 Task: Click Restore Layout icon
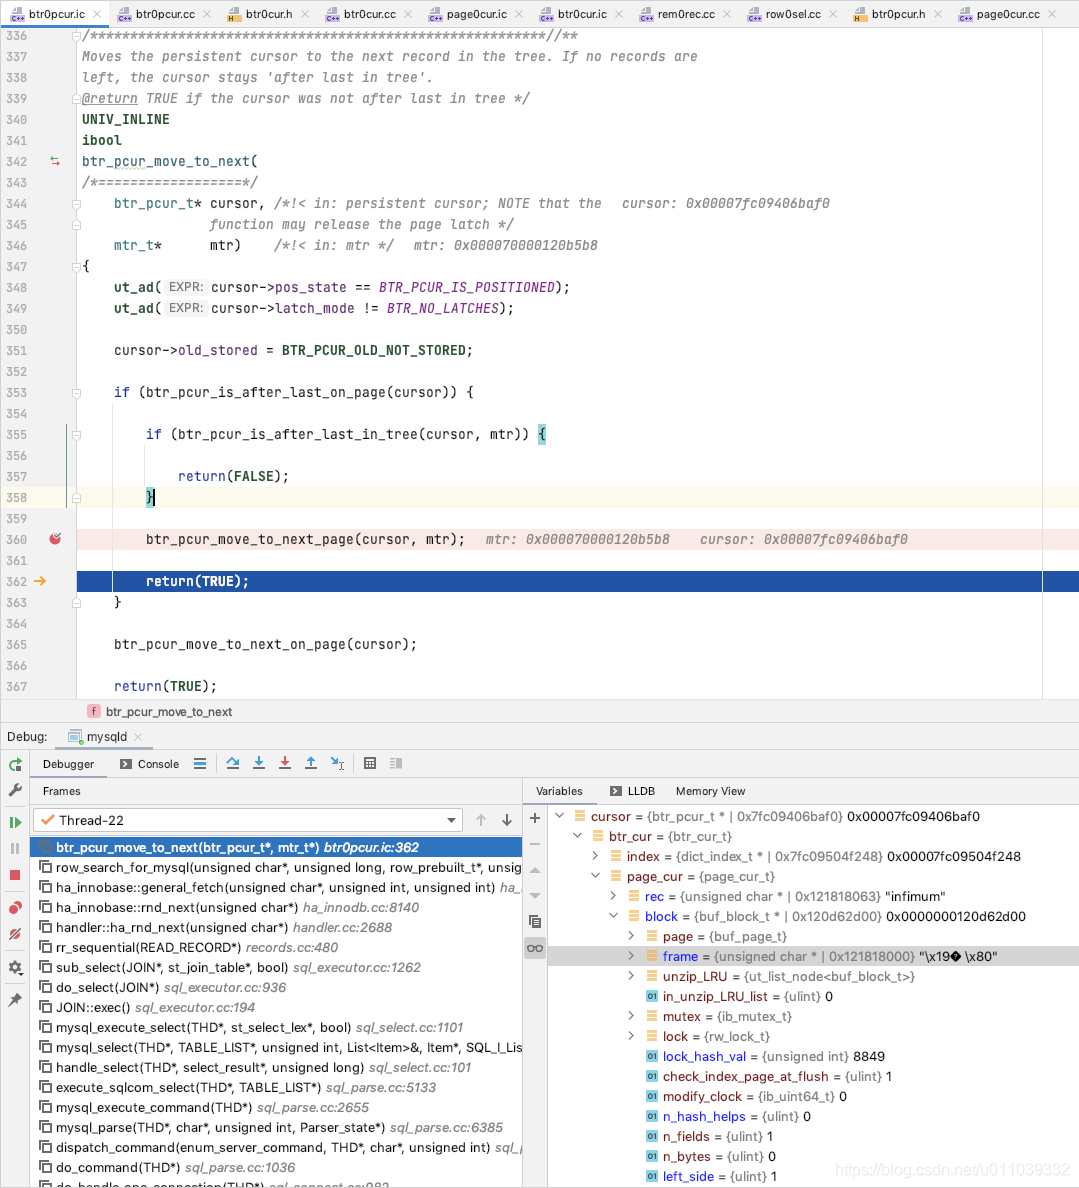[x=396, y=764]
